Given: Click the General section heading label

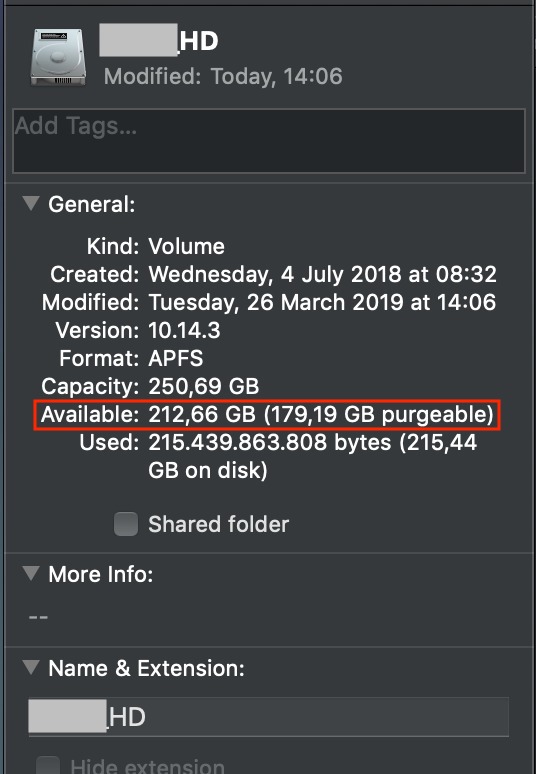Looking at the screenshot, I should (92, 204).
